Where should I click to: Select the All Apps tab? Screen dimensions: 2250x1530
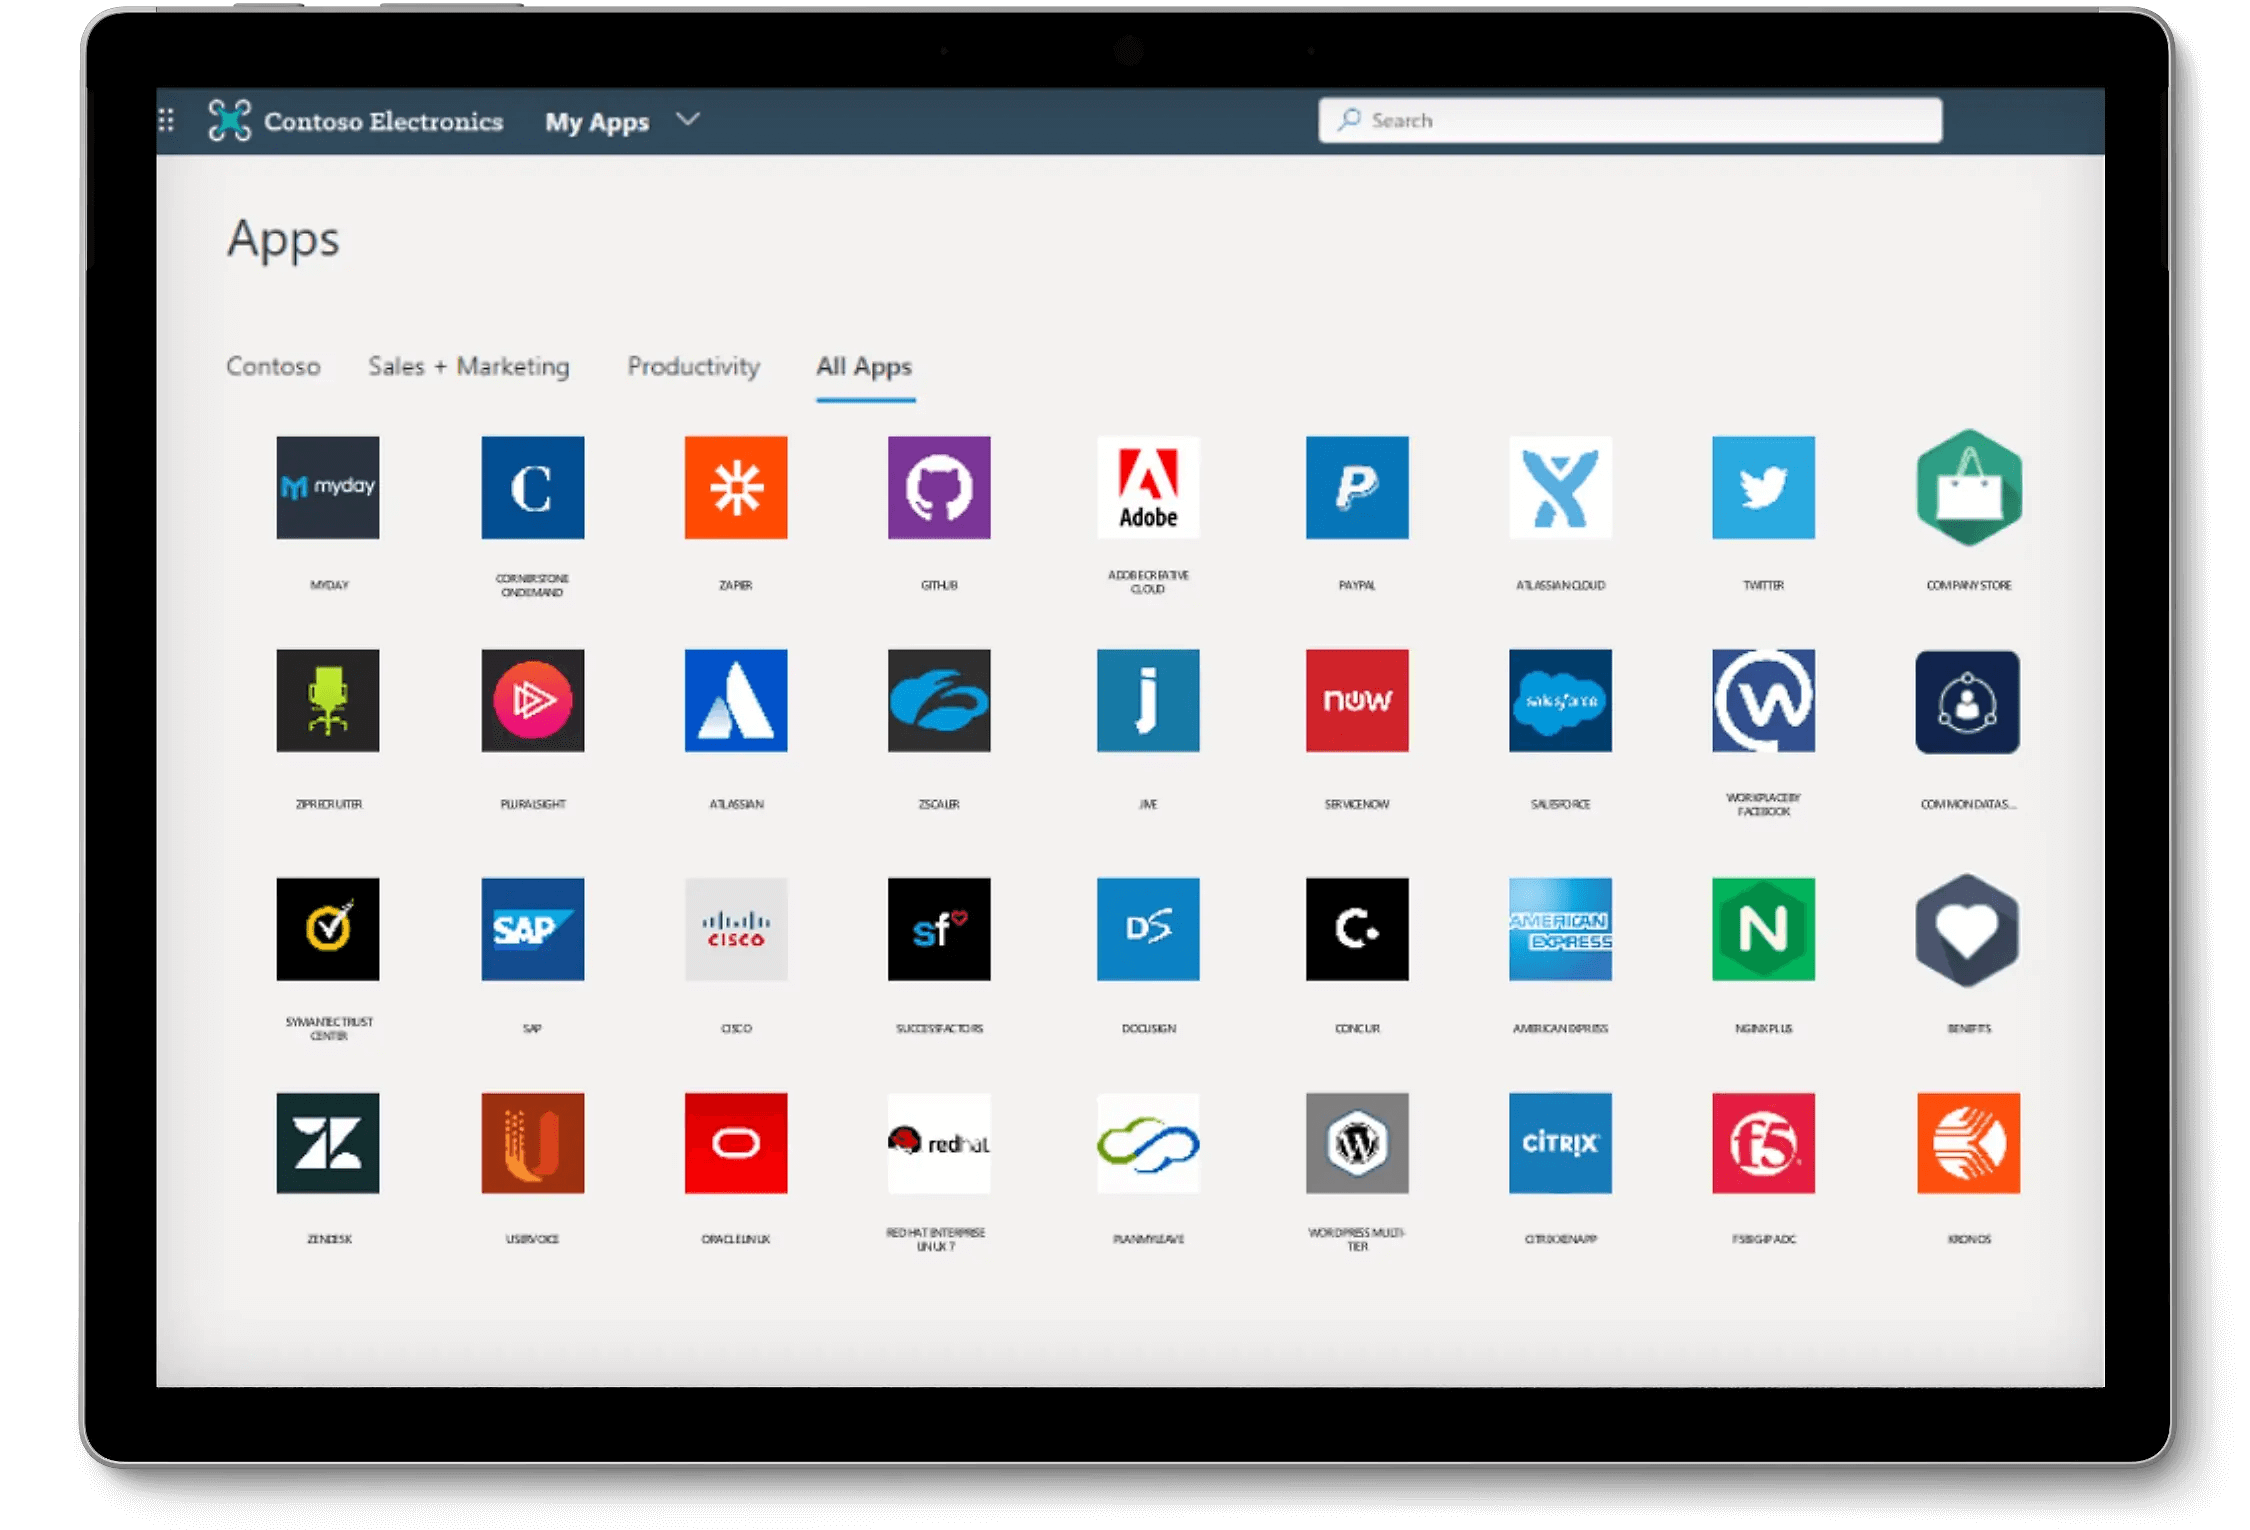click(x=864, y=367)
